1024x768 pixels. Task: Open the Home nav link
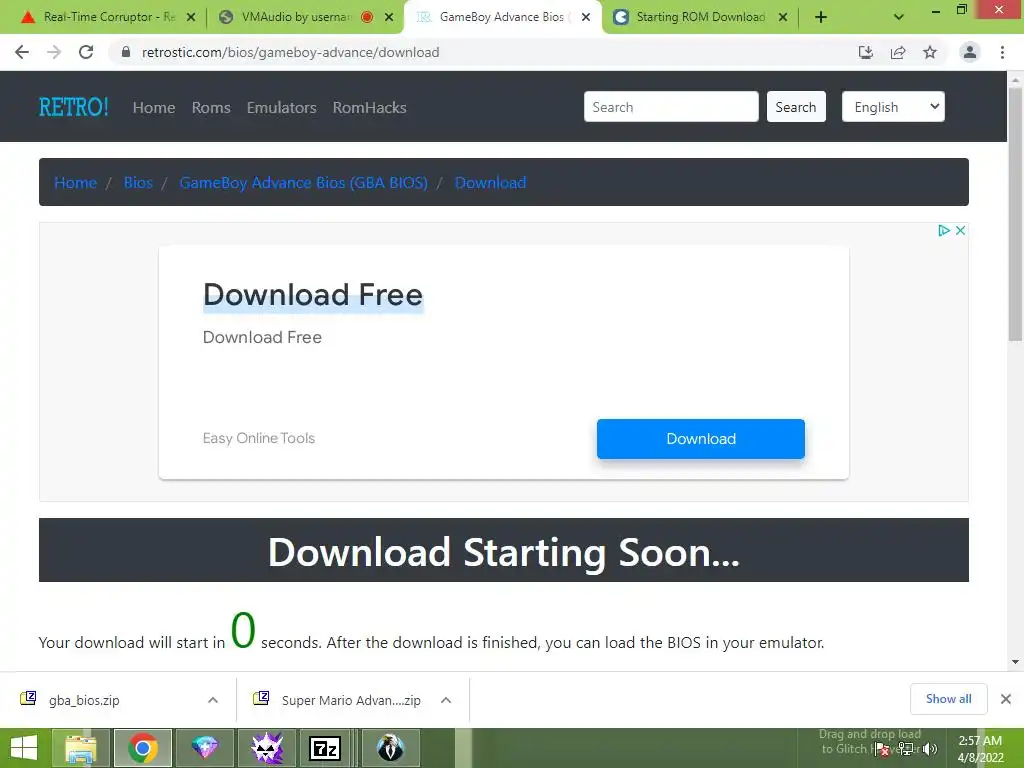[153, 108]
